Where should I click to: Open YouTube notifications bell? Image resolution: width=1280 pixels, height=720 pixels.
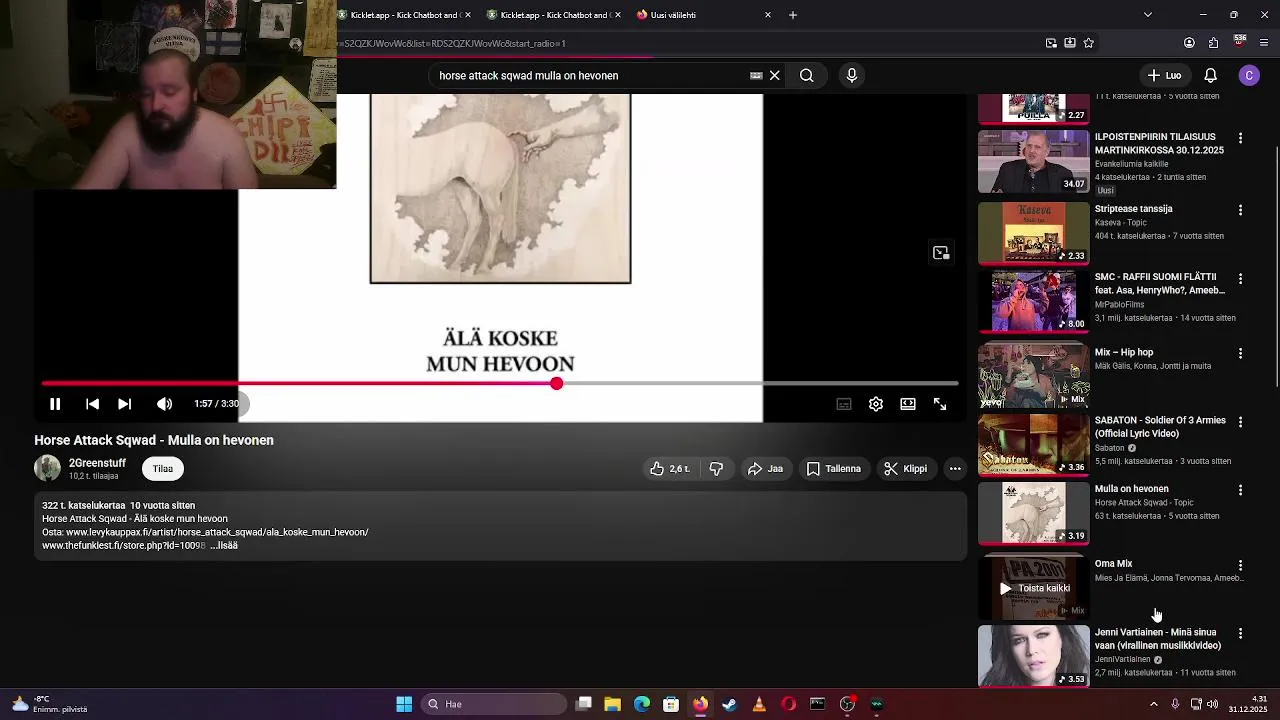click(x=1210, y=75)
